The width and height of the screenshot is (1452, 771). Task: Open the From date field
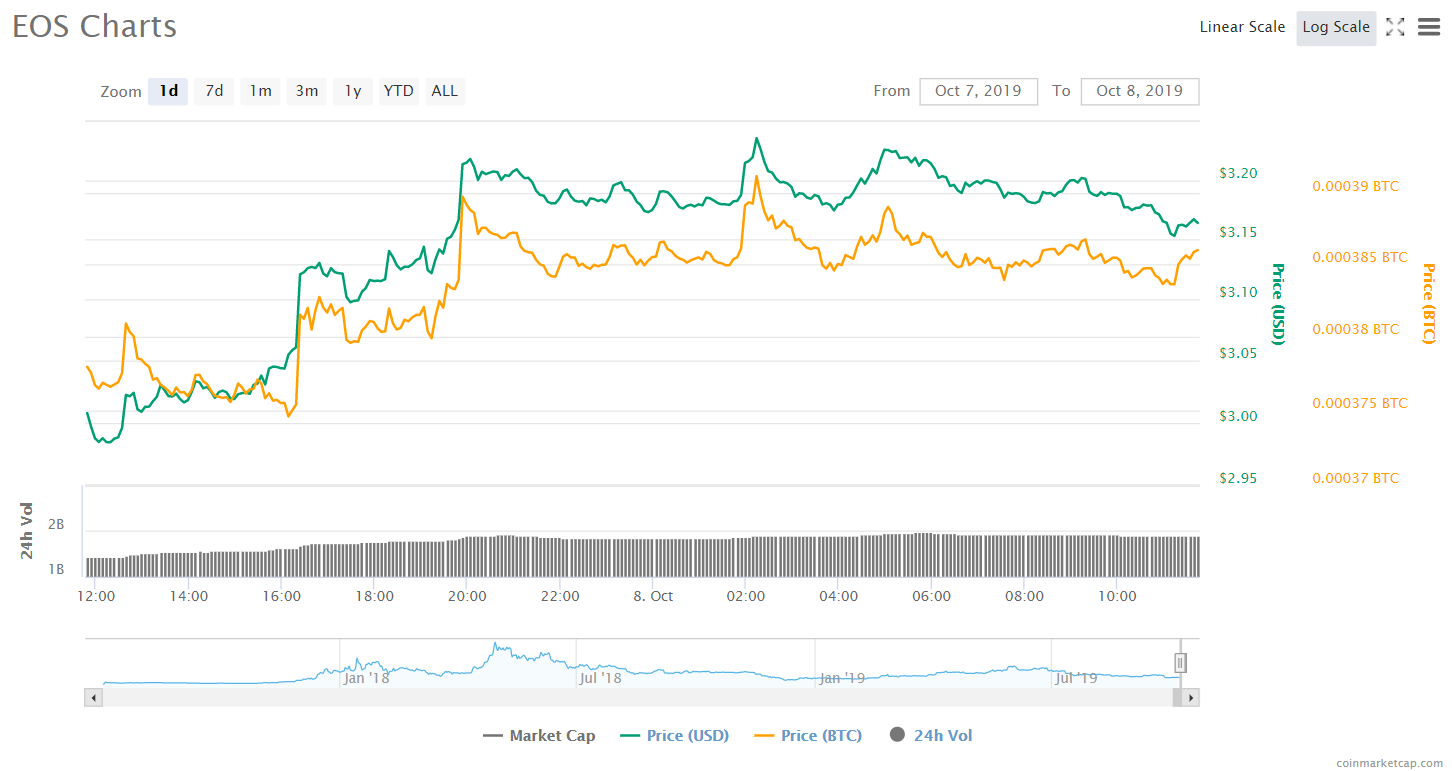click(x=978, y=91)
